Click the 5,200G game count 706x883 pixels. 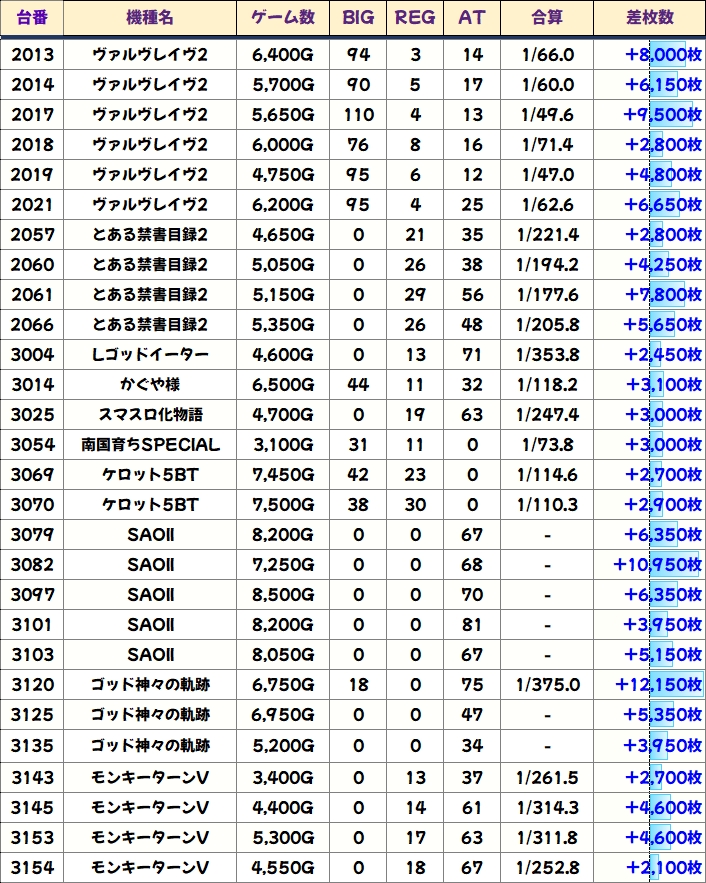pos(283,746)
